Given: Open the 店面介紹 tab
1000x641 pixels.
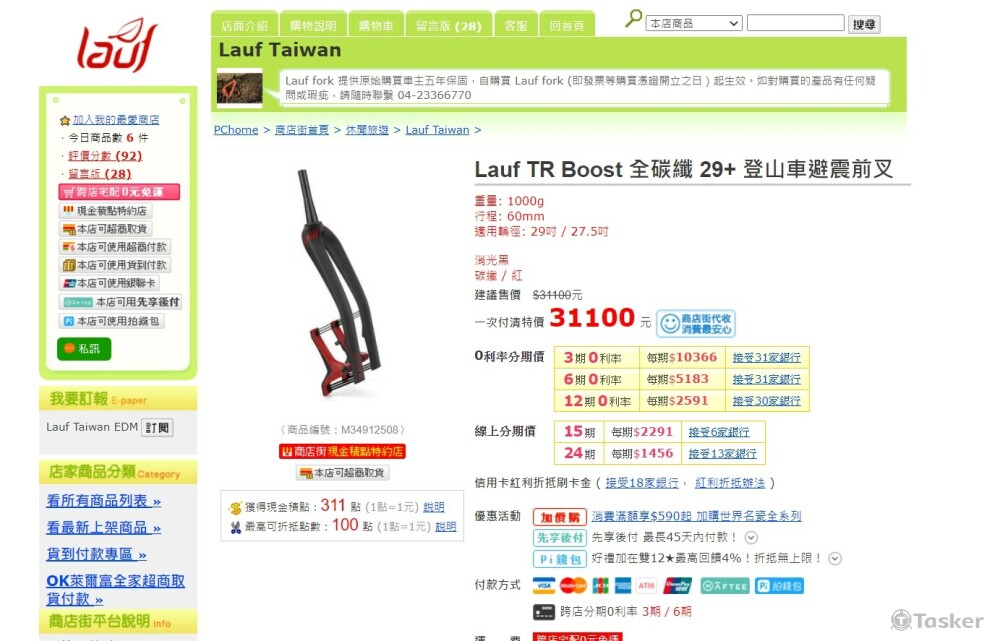Looking at the screenshot, I should tap(244, 25).
